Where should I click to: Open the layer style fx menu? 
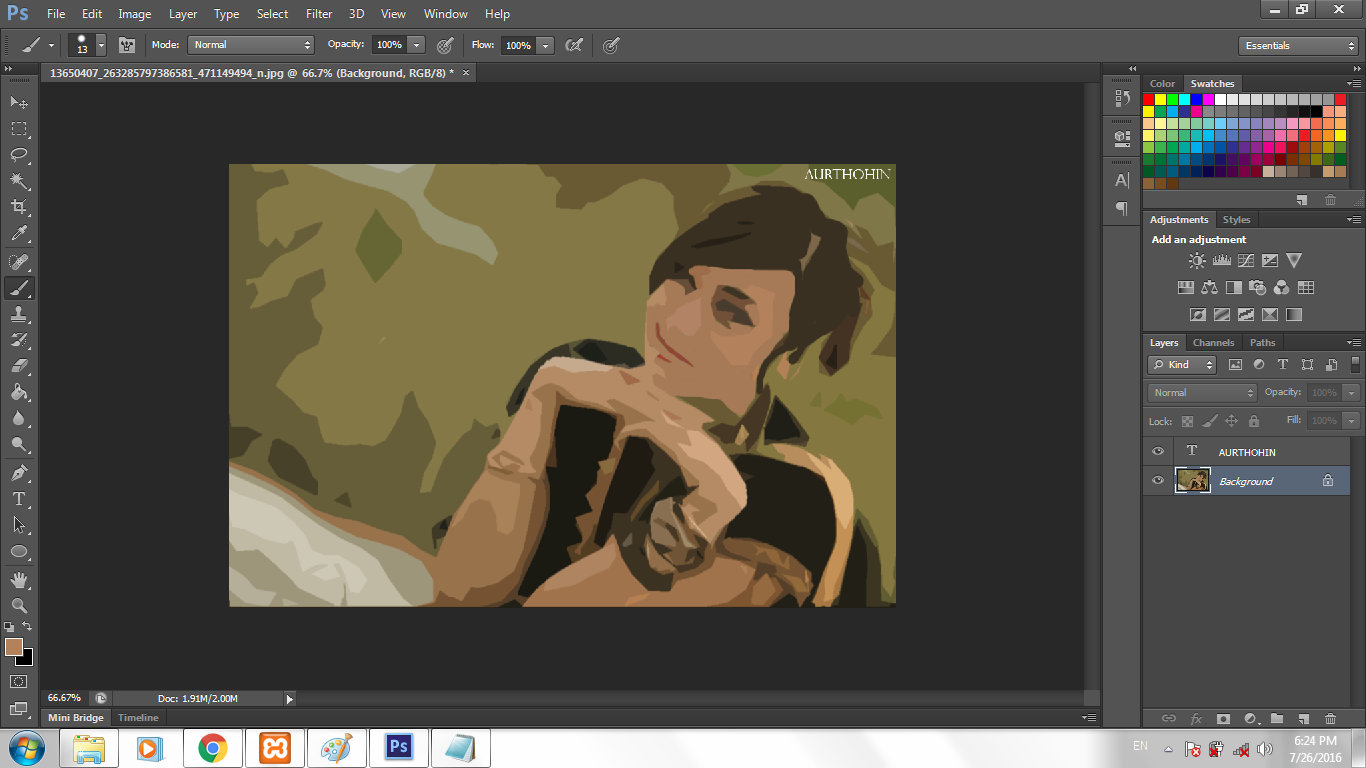click(x=1196, y=718)
